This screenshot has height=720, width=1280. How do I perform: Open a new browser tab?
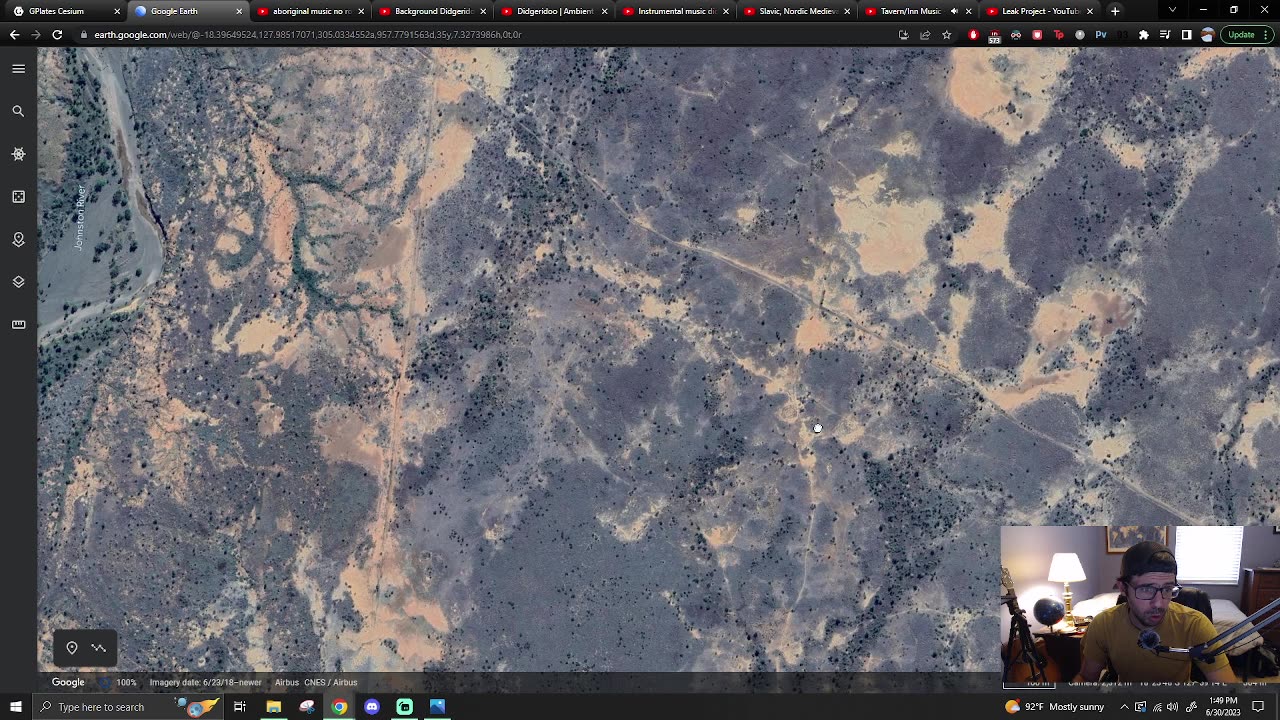(1115, 11)
